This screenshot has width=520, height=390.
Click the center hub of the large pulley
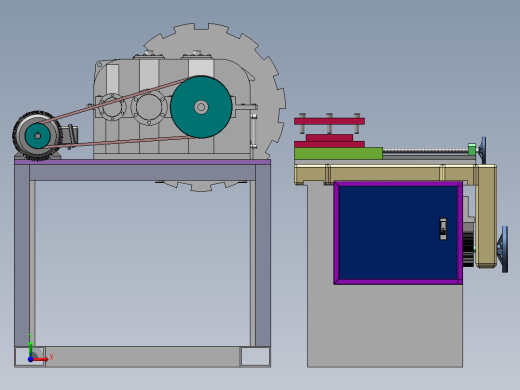point(201,107)
